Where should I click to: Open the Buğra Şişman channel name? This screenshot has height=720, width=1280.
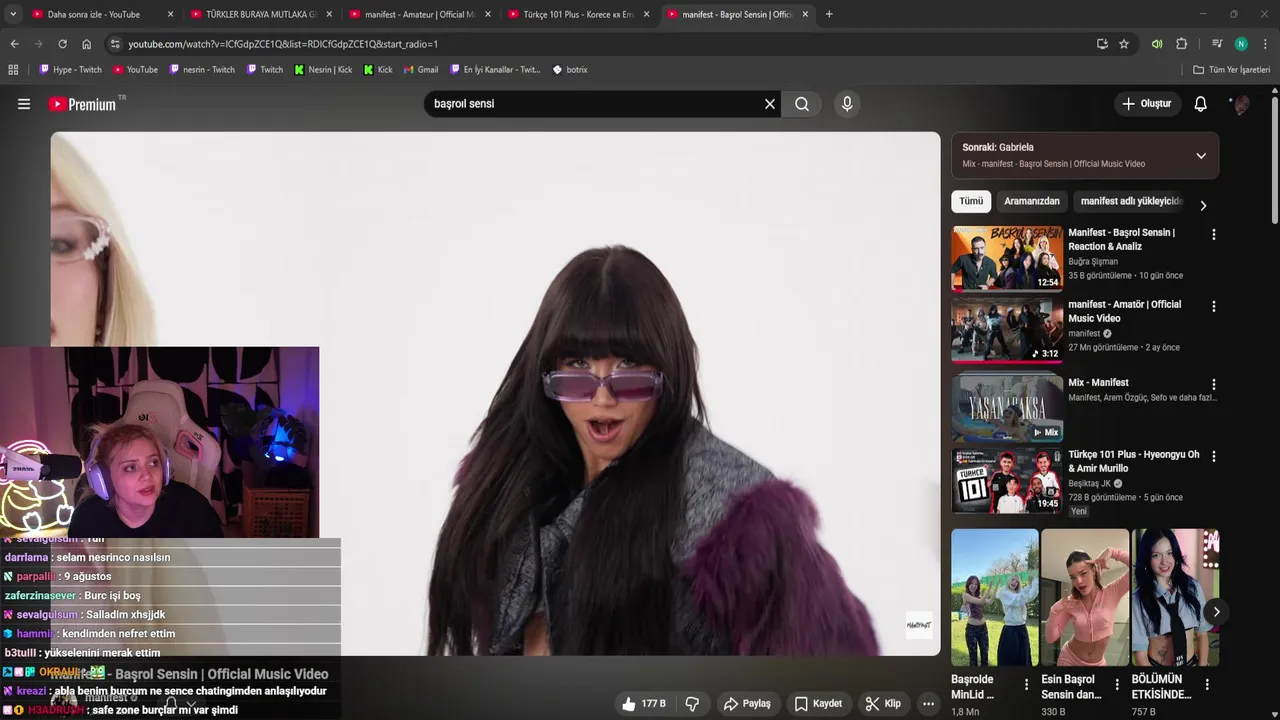point(1093,262)
